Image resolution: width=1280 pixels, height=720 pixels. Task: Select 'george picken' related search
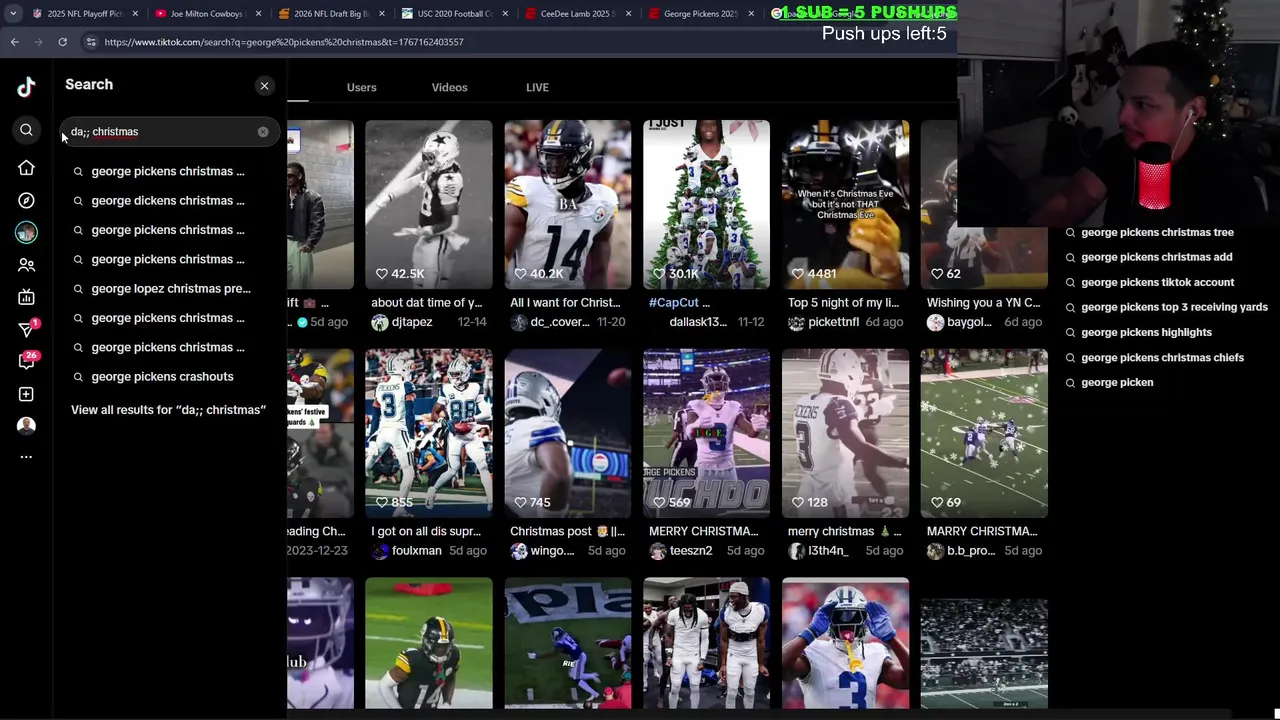click(x=1117, y=382)
